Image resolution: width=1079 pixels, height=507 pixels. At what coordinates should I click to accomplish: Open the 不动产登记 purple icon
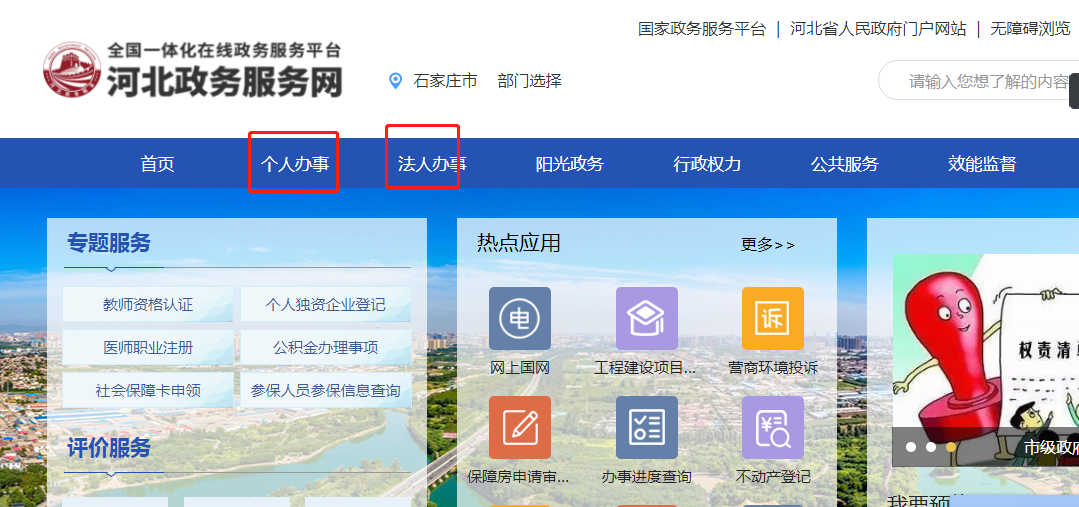click(772, 427)
